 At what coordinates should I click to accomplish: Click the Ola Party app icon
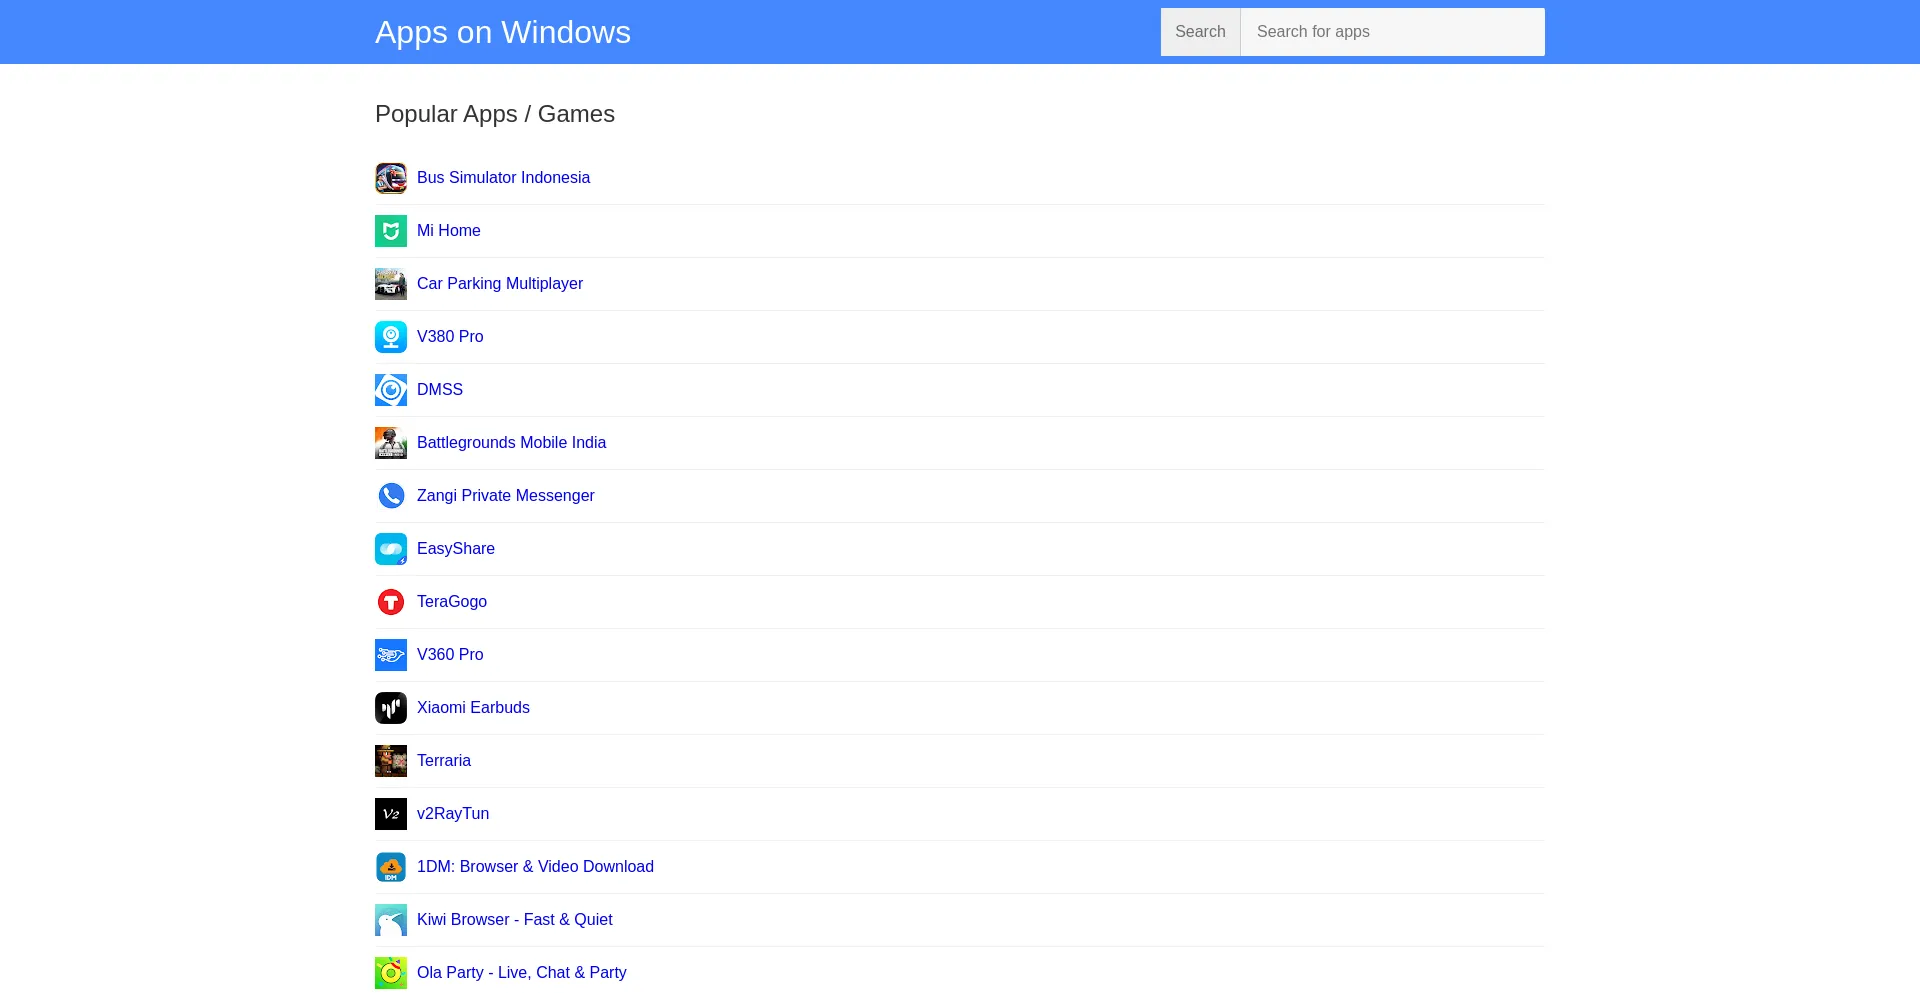pyautogui.click(x=391, y=973)
